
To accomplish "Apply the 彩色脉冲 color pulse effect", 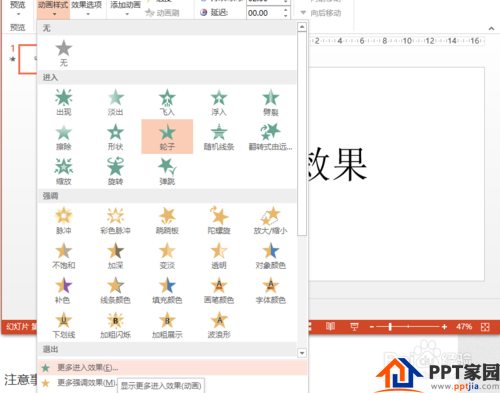I will (115, 220).
